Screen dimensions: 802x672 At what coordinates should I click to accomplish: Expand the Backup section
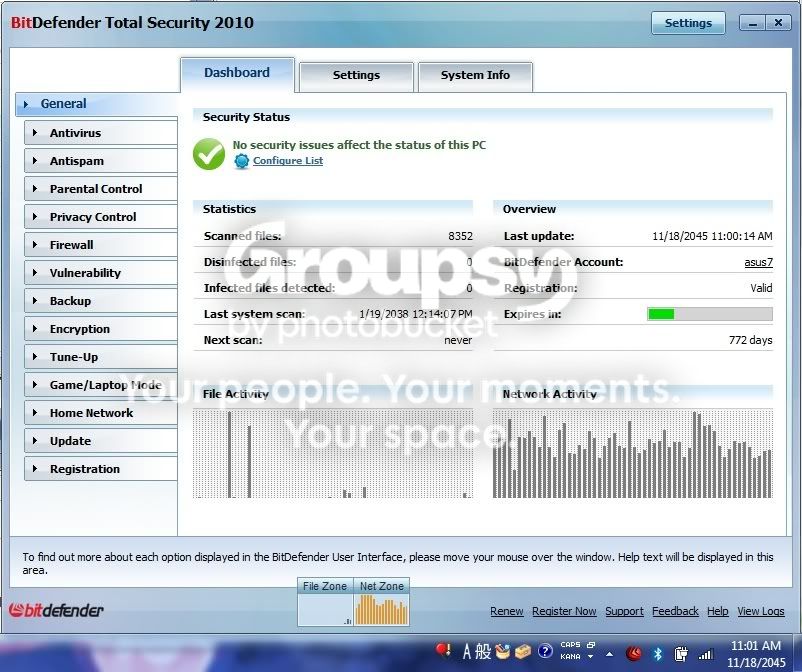tap(101, 301)
